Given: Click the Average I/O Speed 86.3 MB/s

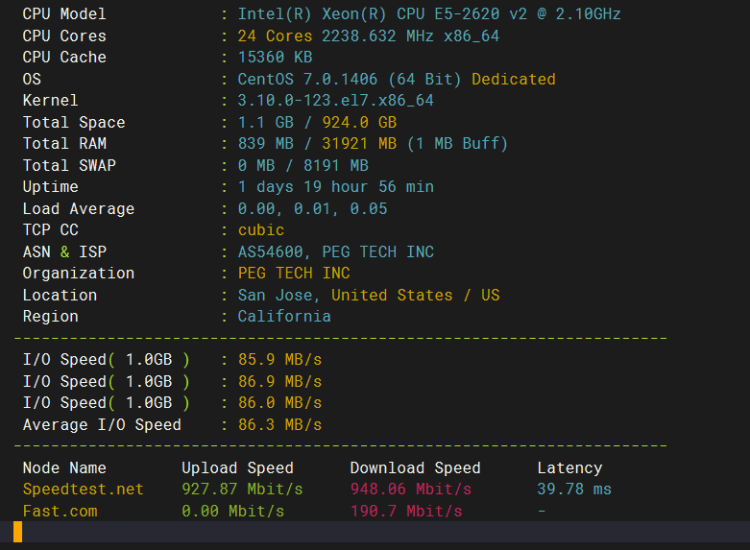Looking at the screenshot, I should [x=279, y=425].
